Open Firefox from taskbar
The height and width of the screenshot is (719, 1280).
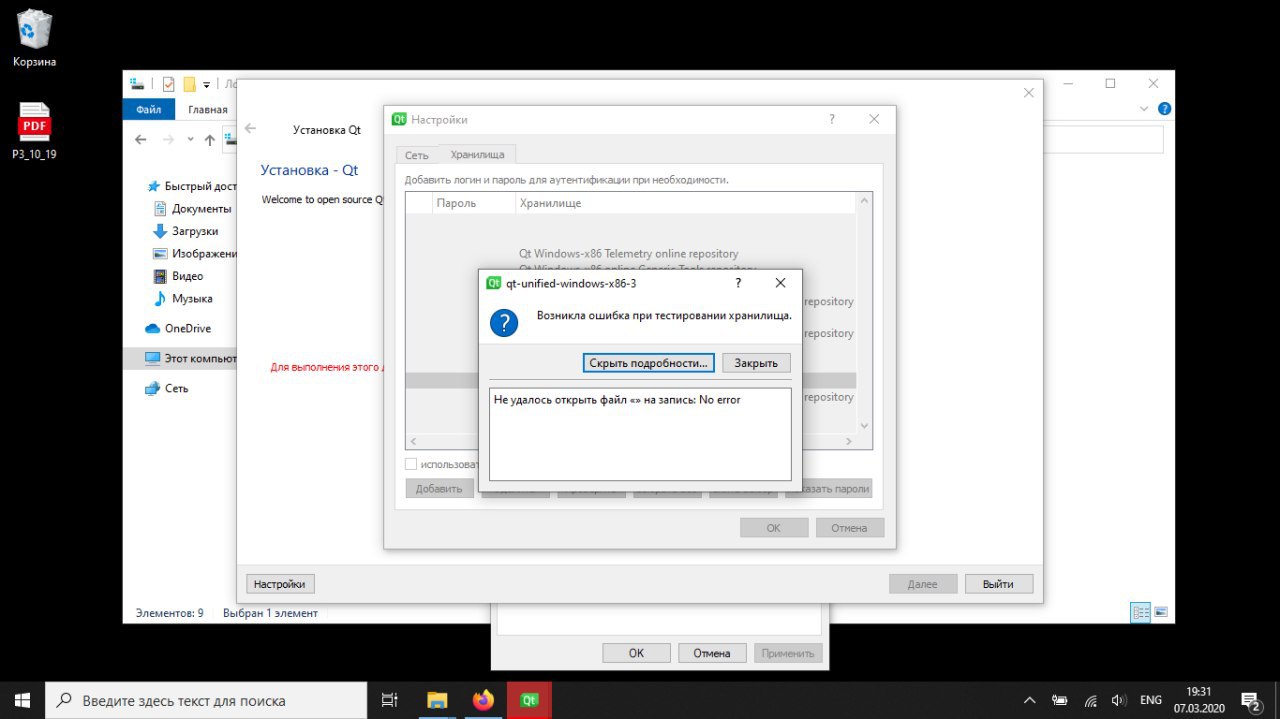484,700
